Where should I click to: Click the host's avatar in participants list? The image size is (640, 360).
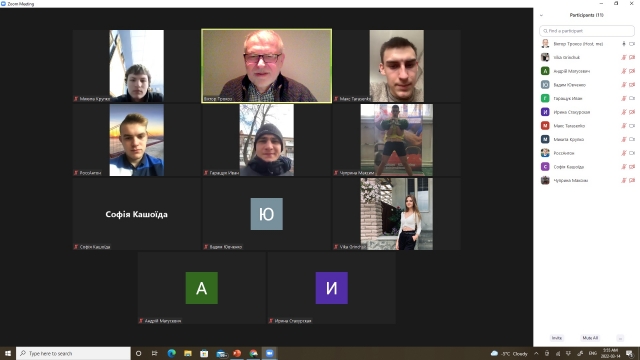tap(545, 44)
